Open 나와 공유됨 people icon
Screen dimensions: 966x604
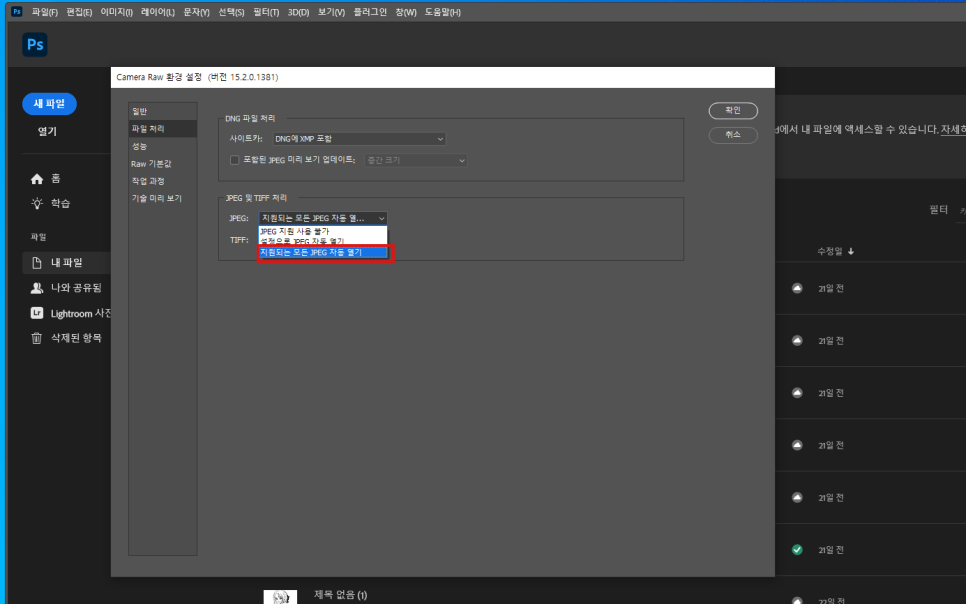(37, 288)
